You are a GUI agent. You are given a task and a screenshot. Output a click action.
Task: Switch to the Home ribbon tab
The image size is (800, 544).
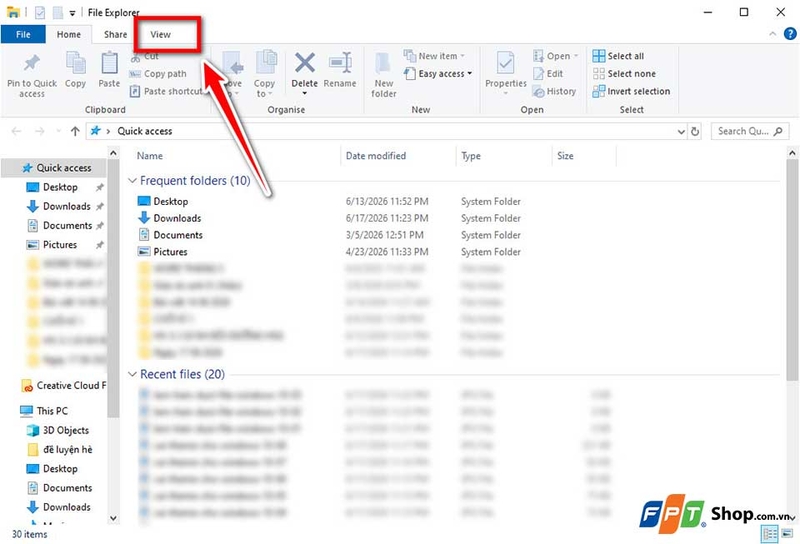pos(68,34)
